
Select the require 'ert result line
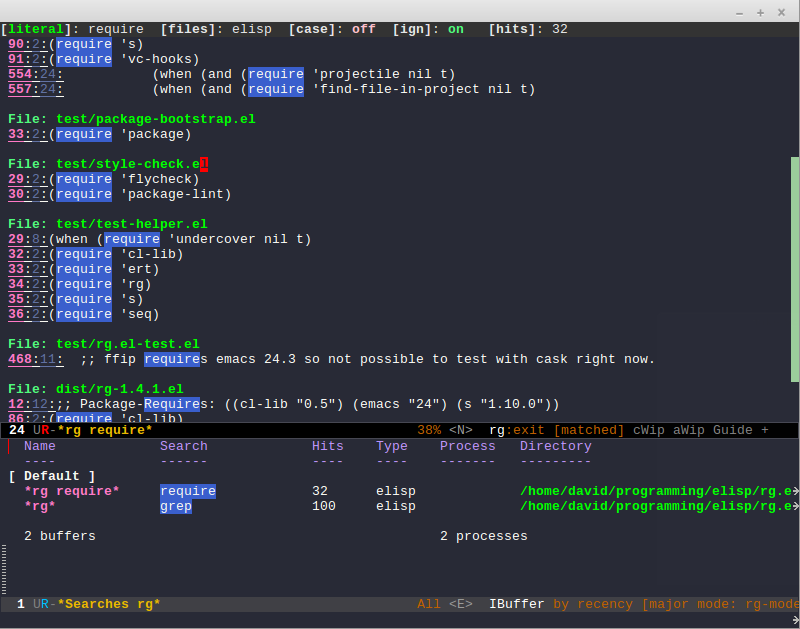tap(84, 269)
